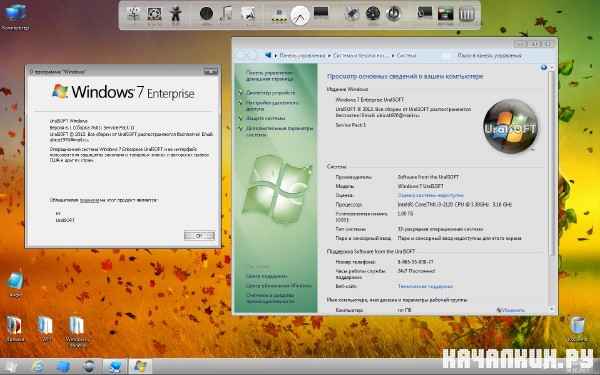Click OK in the About Windows dialog
This screenshot has width=600, height=375.
(x=199, y=236)
